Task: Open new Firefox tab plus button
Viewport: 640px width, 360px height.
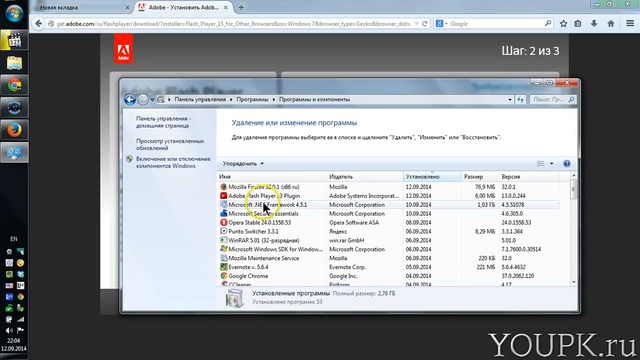Action: [241, 7]
